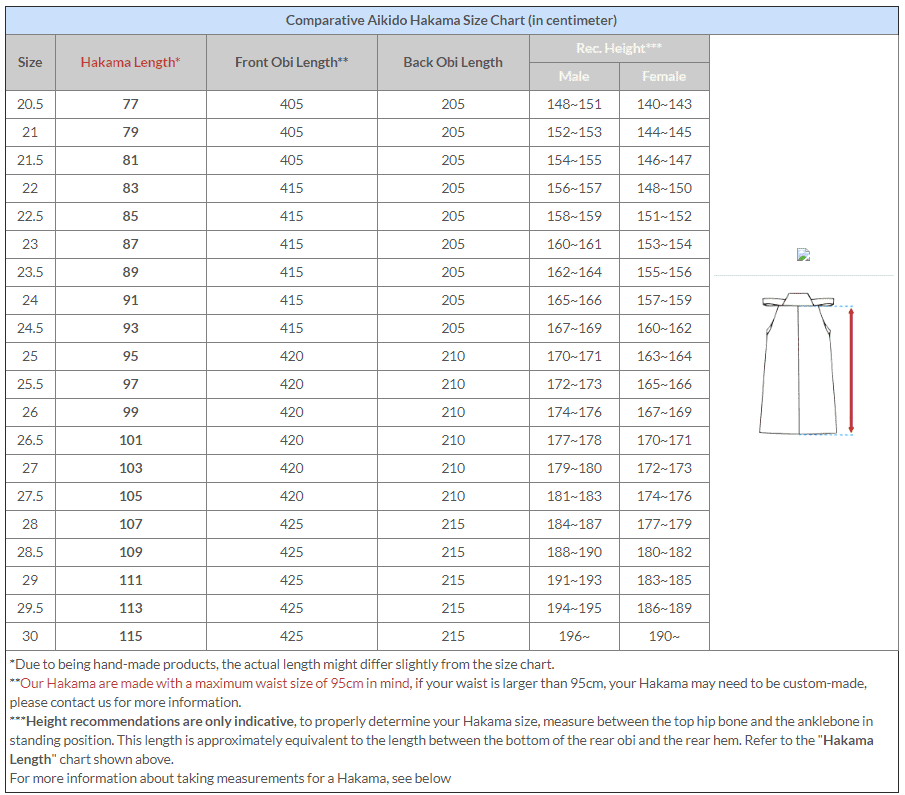Select hakama length 95 for size 25

click(x=131, y=356)
